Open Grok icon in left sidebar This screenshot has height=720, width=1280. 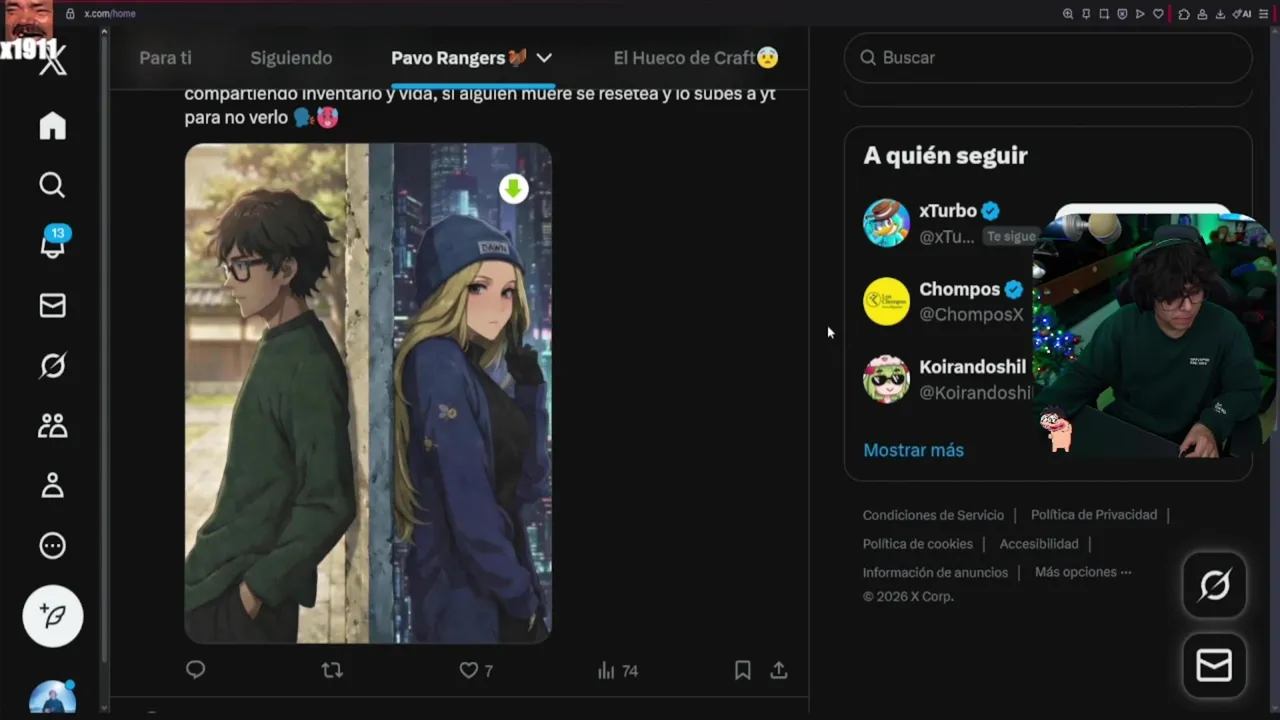tap(52, 366)
